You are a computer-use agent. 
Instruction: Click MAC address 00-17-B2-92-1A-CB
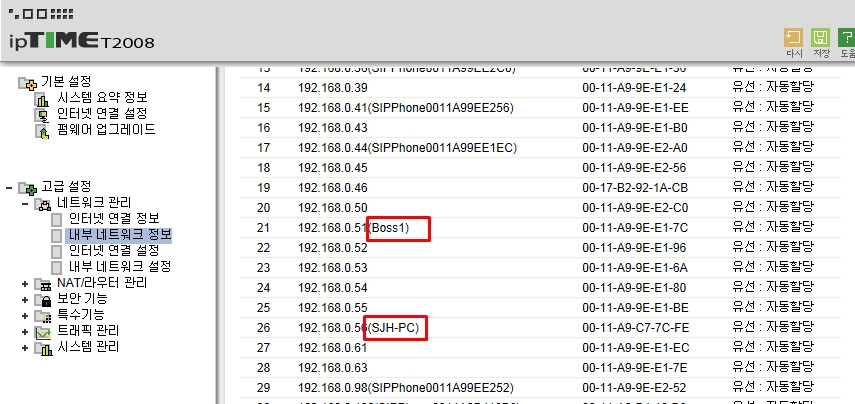coord(635,188)
